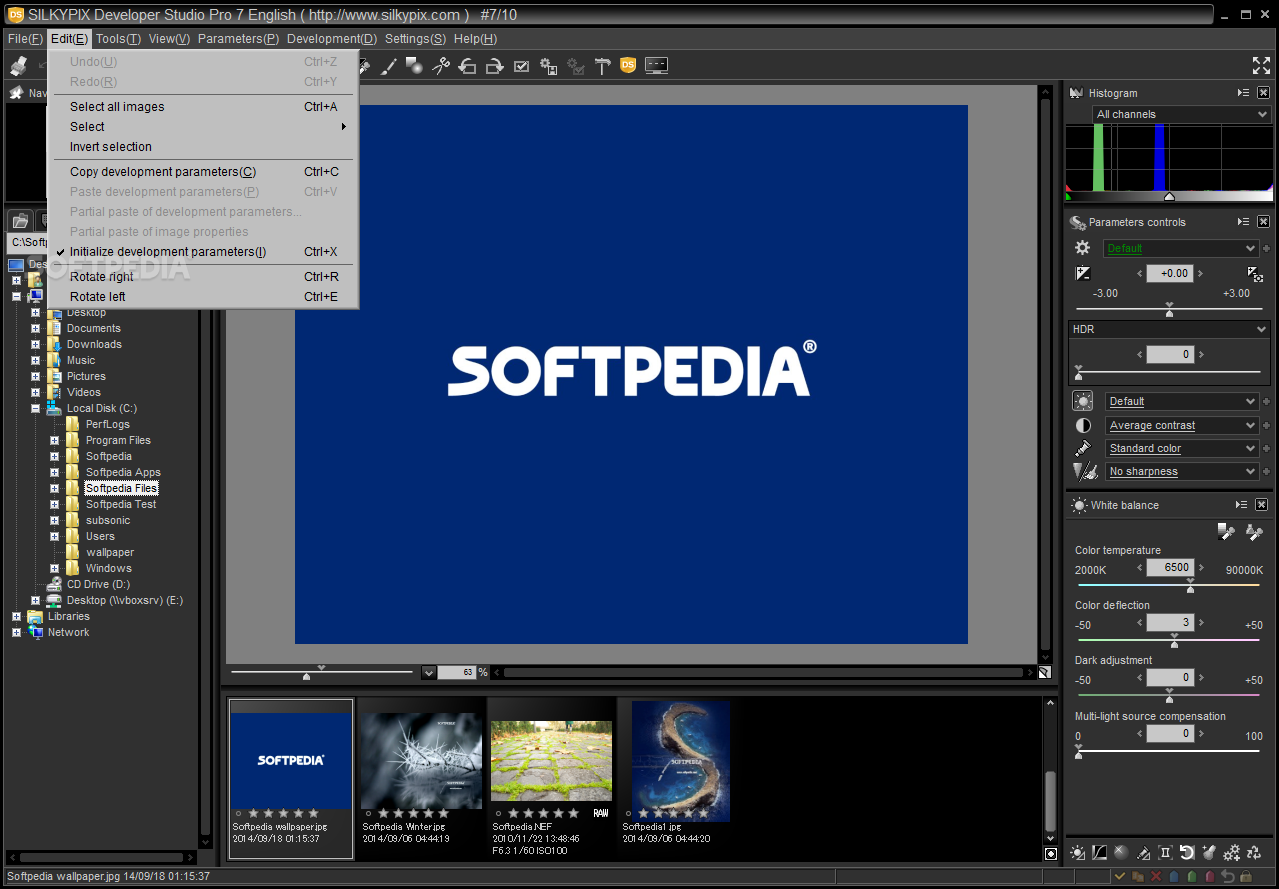This screenshot has width=1279, height=889.
Task: Click the blue tag marker in status bar
Action: (x=1174, y=877)
